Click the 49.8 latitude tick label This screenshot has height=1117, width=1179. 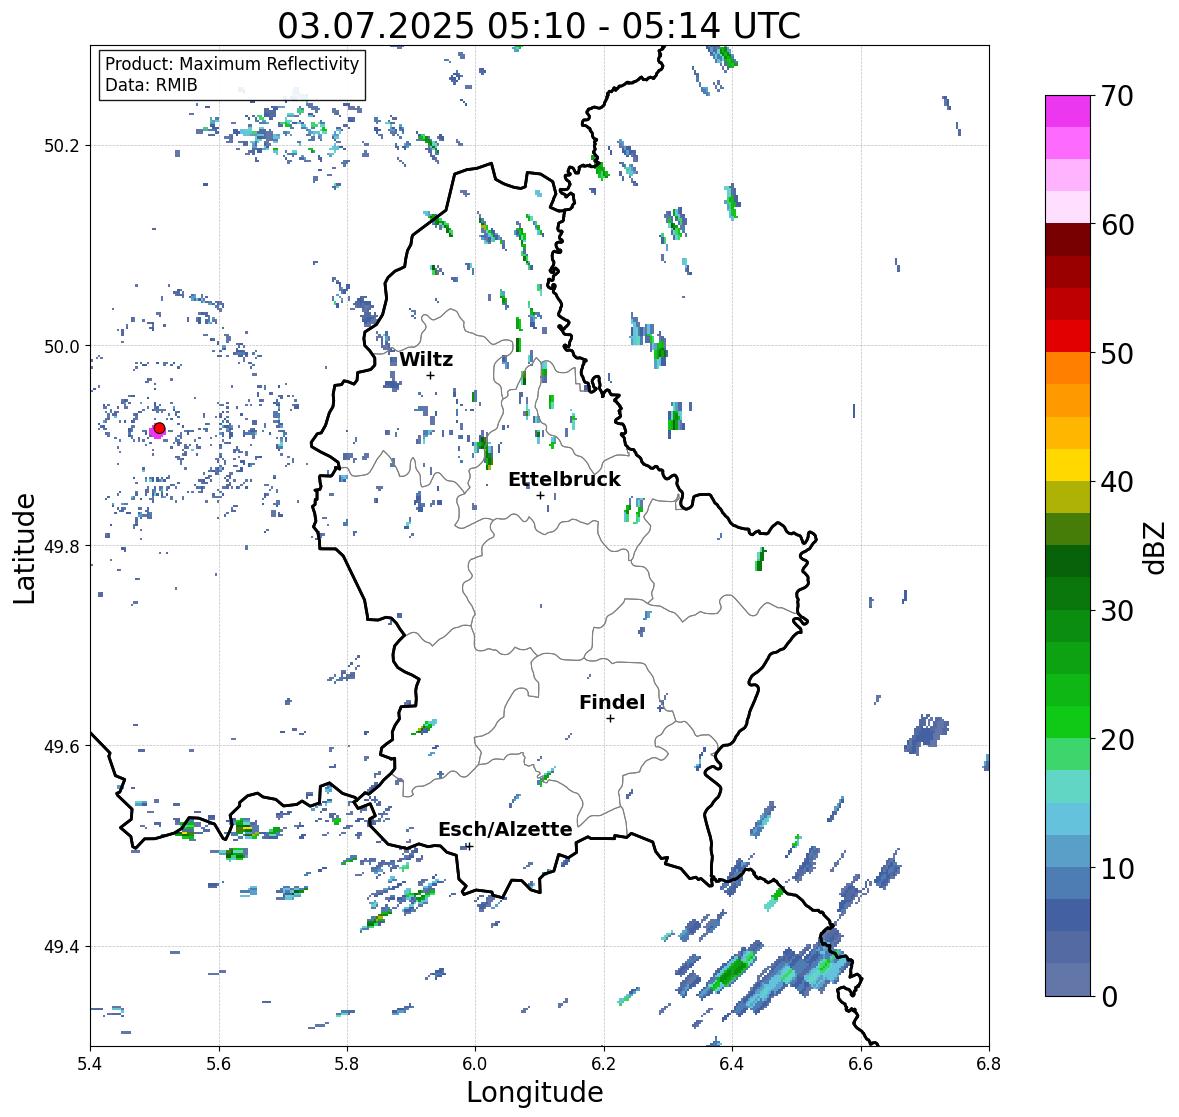click(63, 546)
